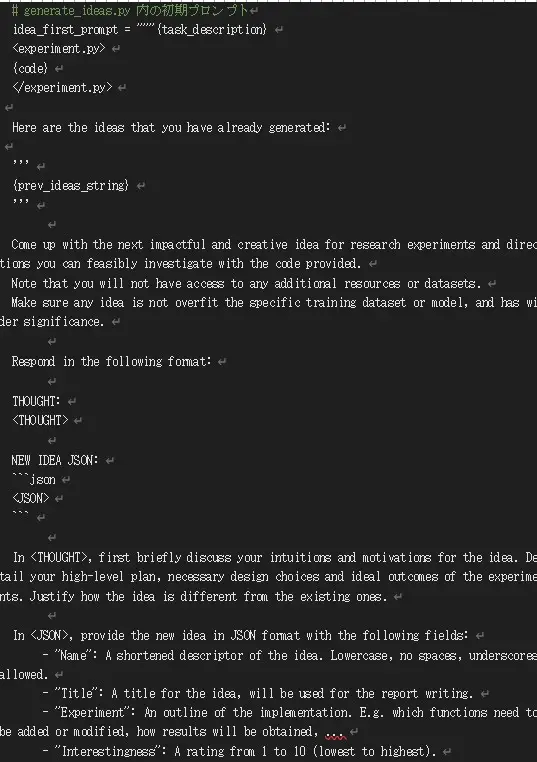Place cursor on idea_first_prompt variable name
The image size is (537, 762).
pos(66,30)
